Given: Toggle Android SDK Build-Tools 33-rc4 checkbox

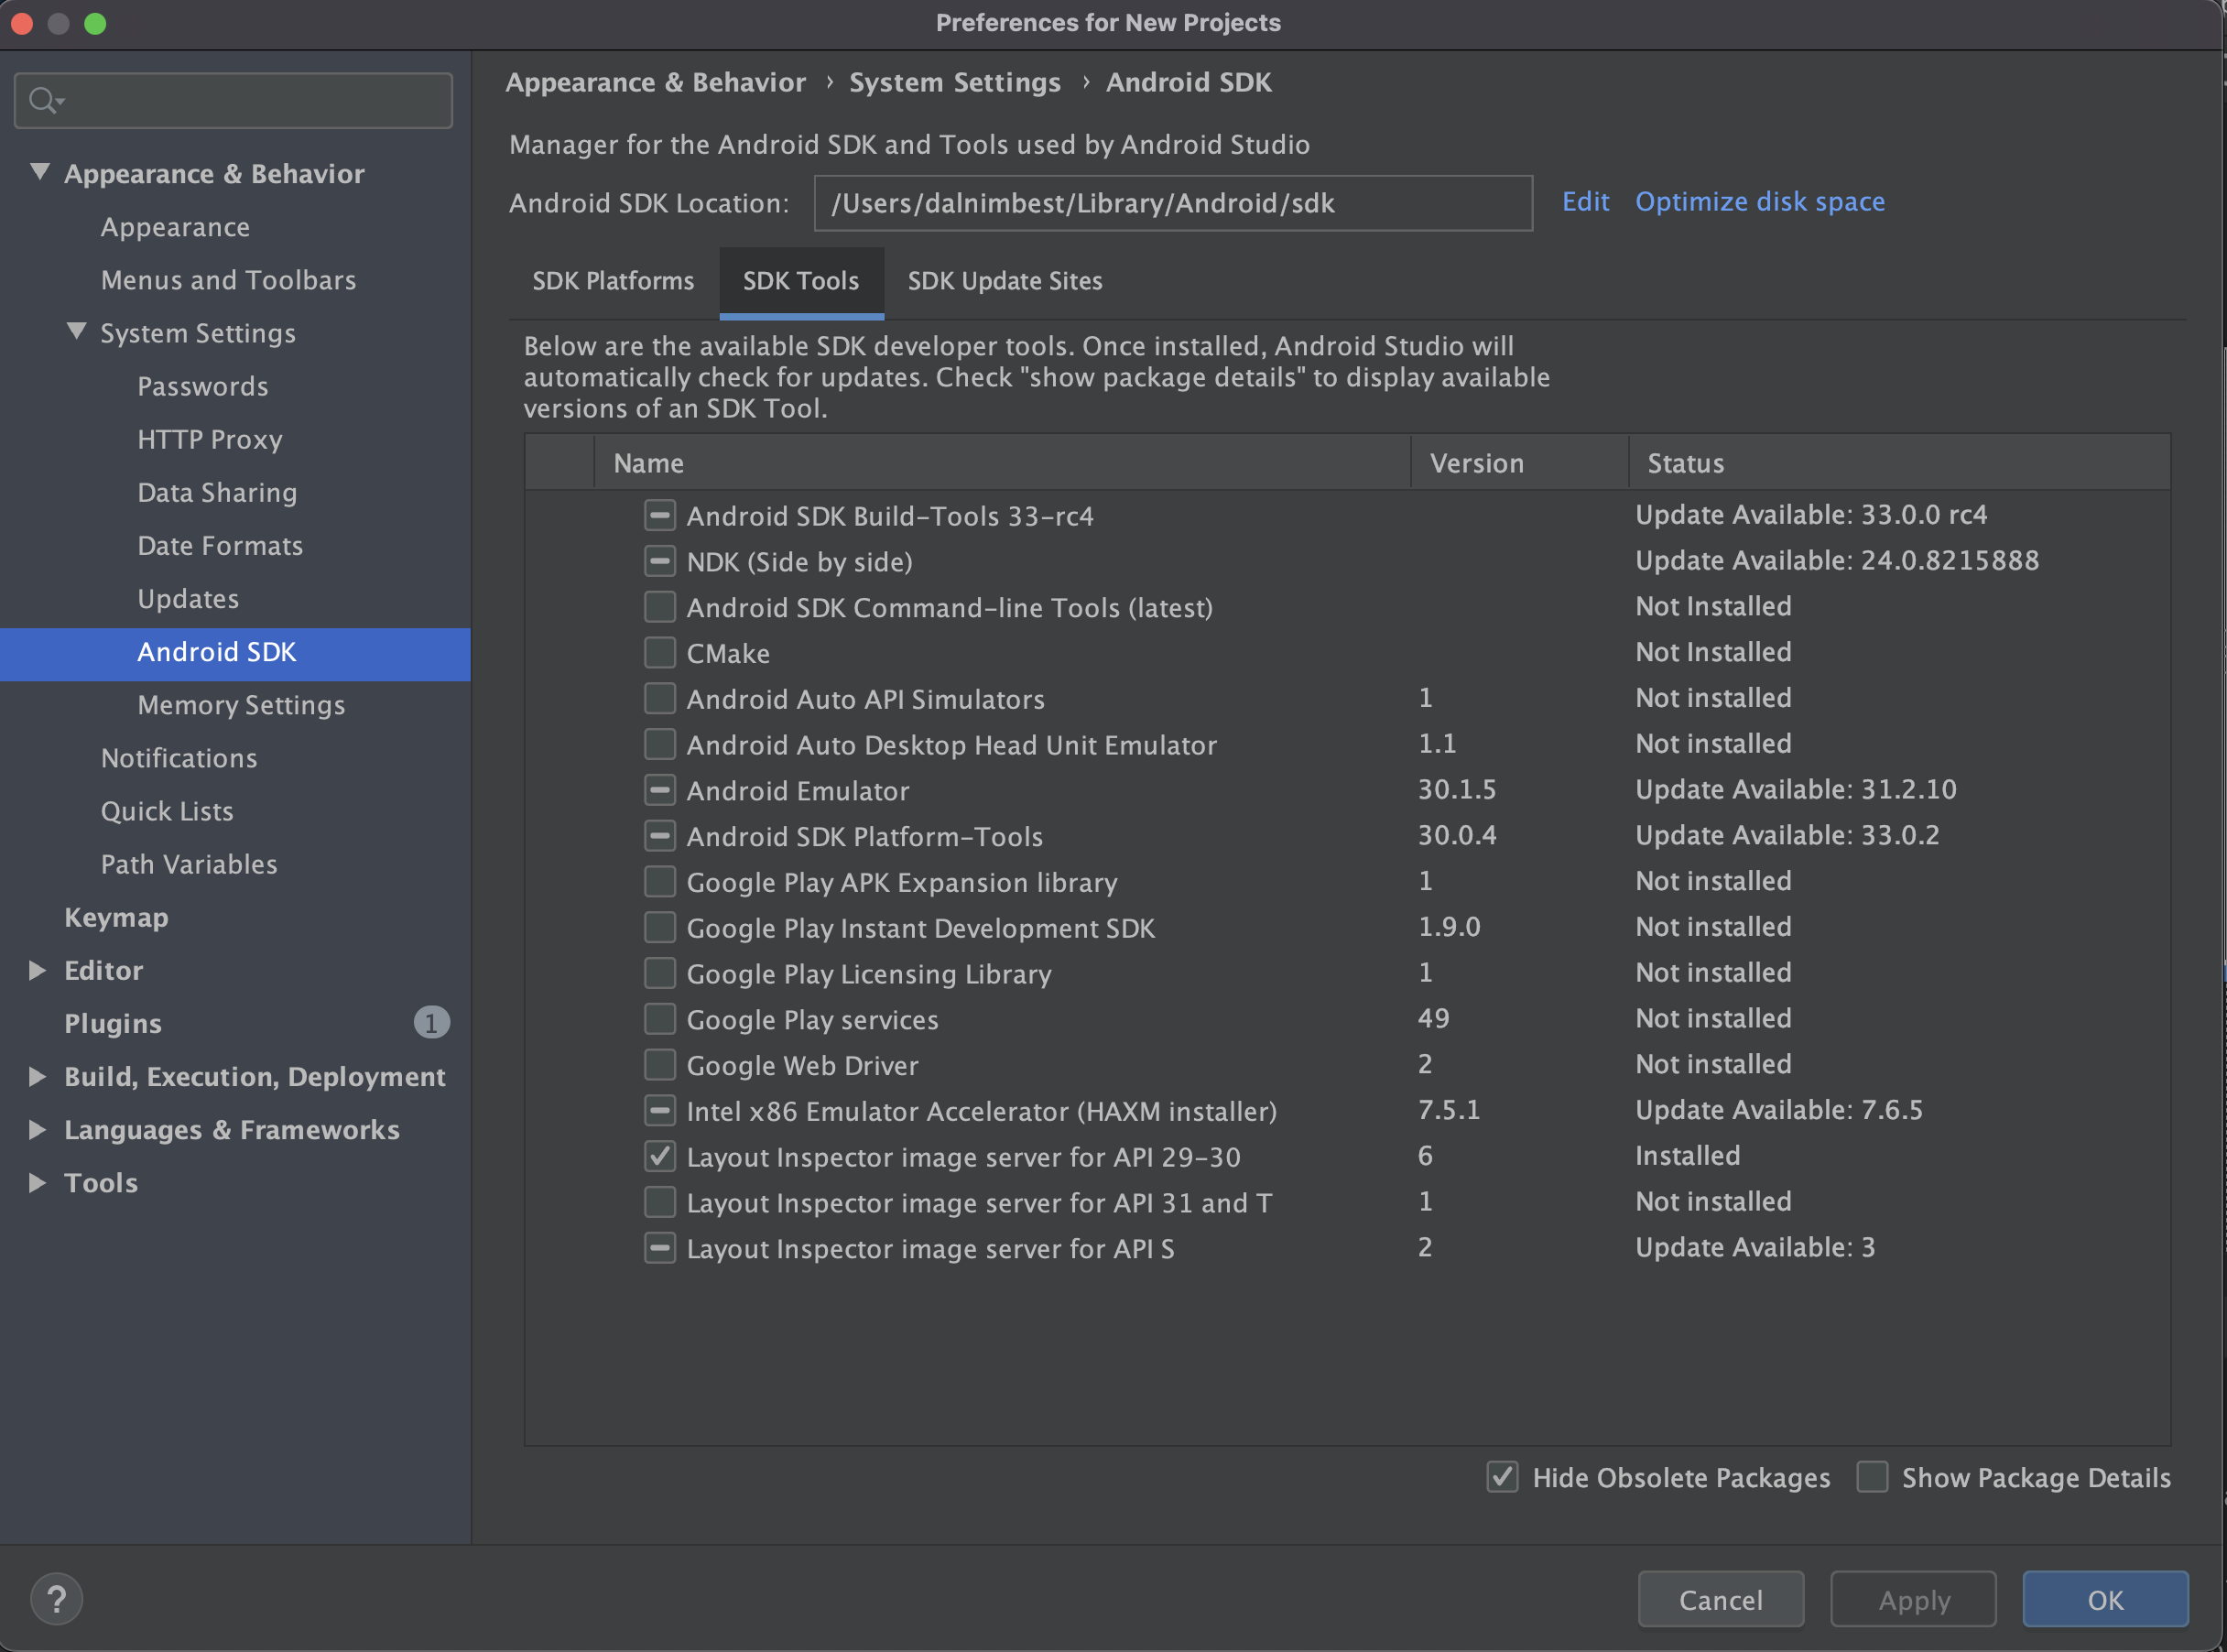Looking at the screenshot, I should [660, 515].
